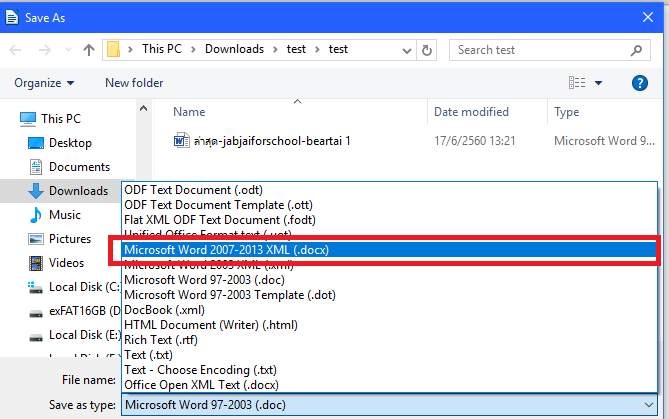Choose Rich Text (.rtf) format
The width and height of the screenshot is (669, 419).
(x=389, y=340)
